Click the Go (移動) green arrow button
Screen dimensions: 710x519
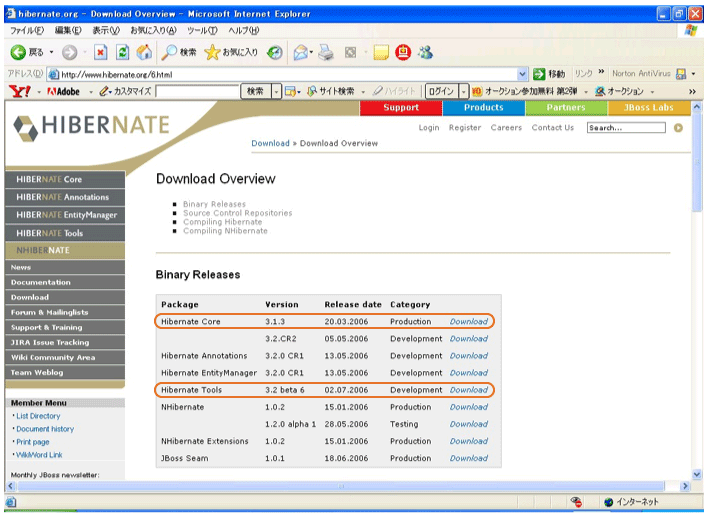[549, 74]
